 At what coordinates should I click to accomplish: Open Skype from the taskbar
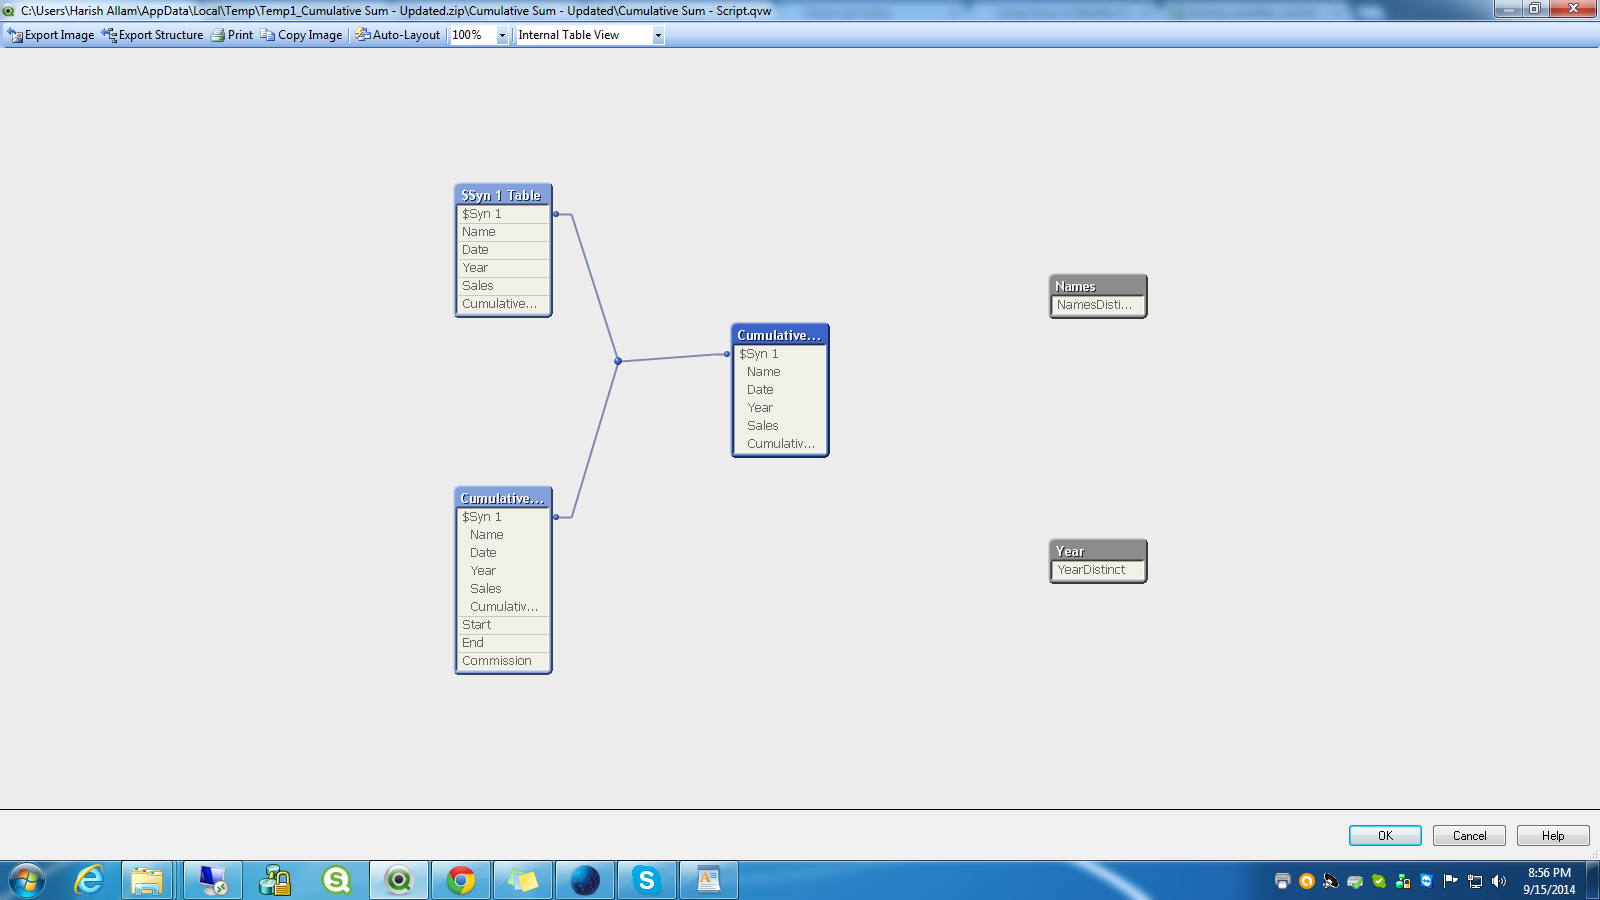click(647, 880)
